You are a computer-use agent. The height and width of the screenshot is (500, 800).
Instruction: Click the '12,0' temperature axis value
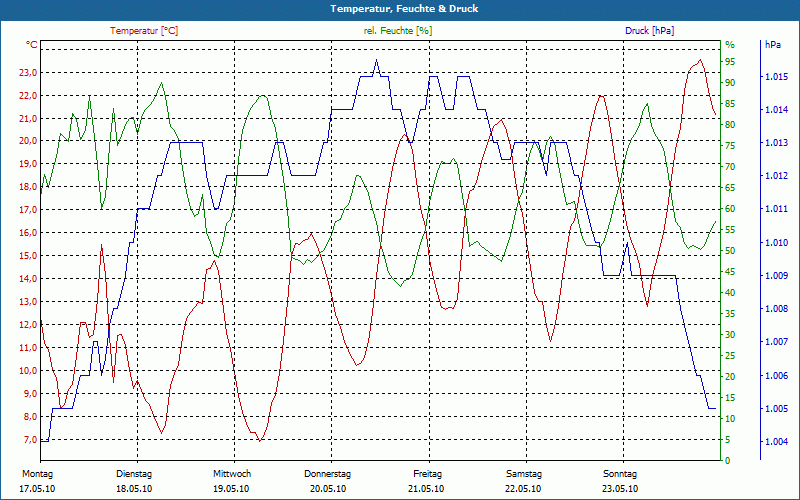click(28, 324)
